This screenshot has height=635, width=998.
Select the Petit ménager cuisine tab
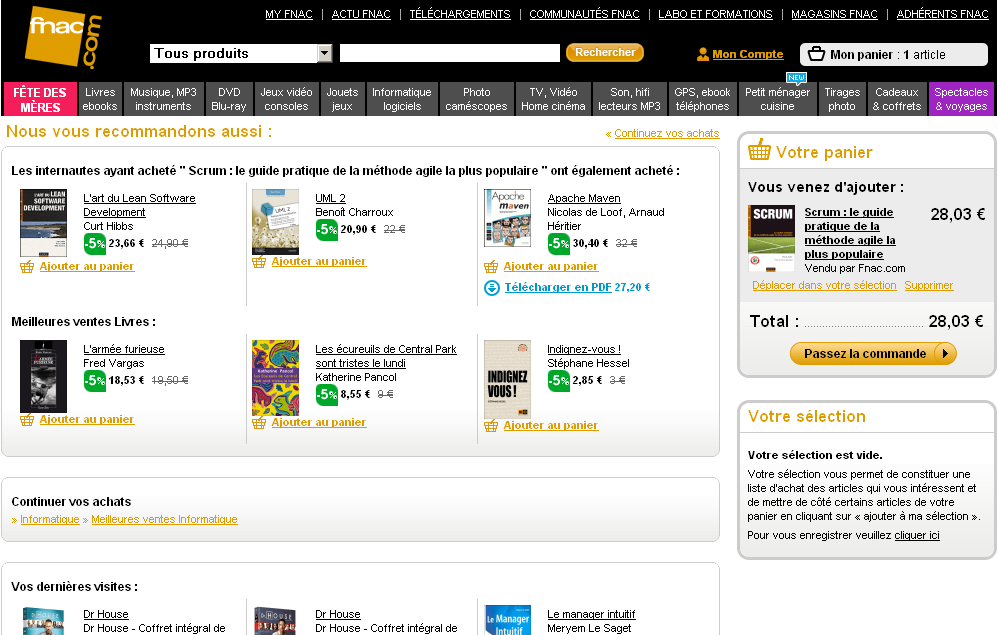pos(778,99)
